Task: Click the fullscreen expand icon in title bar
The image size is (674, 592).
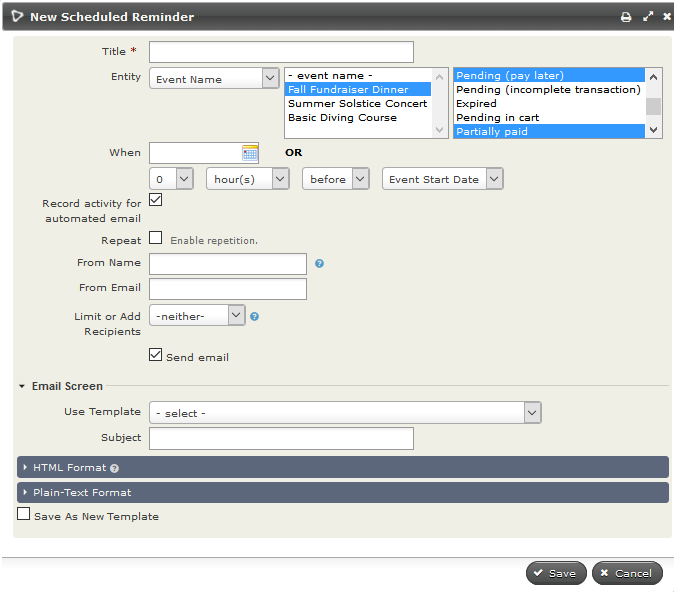Action: point(648,17)
